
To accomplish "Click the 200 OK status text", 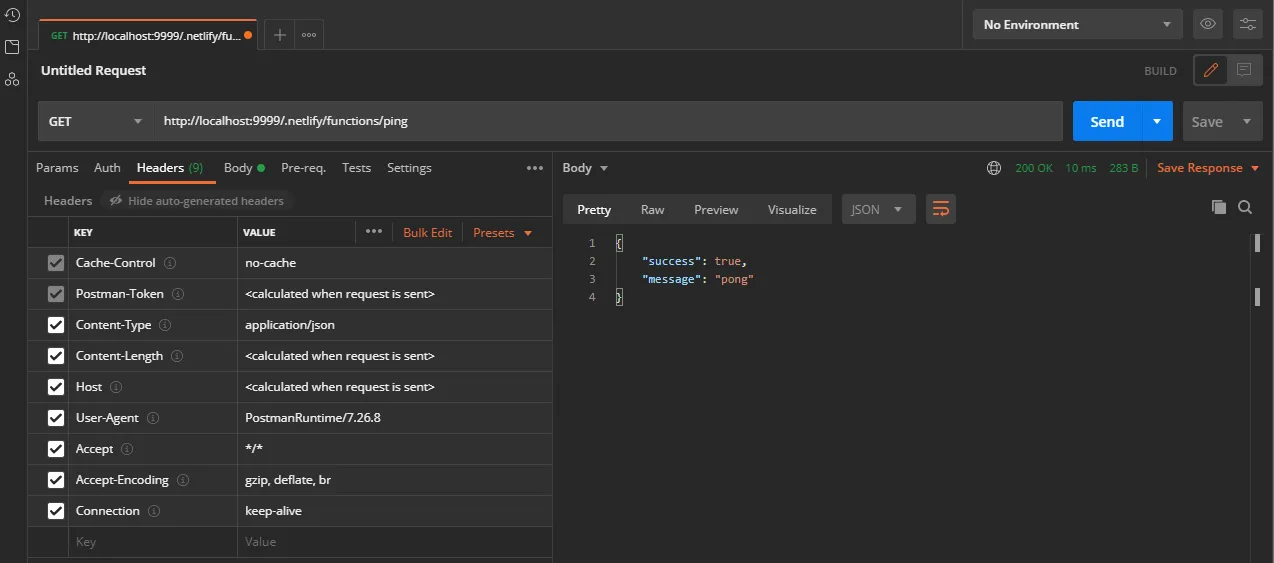I will point(1033,168).
